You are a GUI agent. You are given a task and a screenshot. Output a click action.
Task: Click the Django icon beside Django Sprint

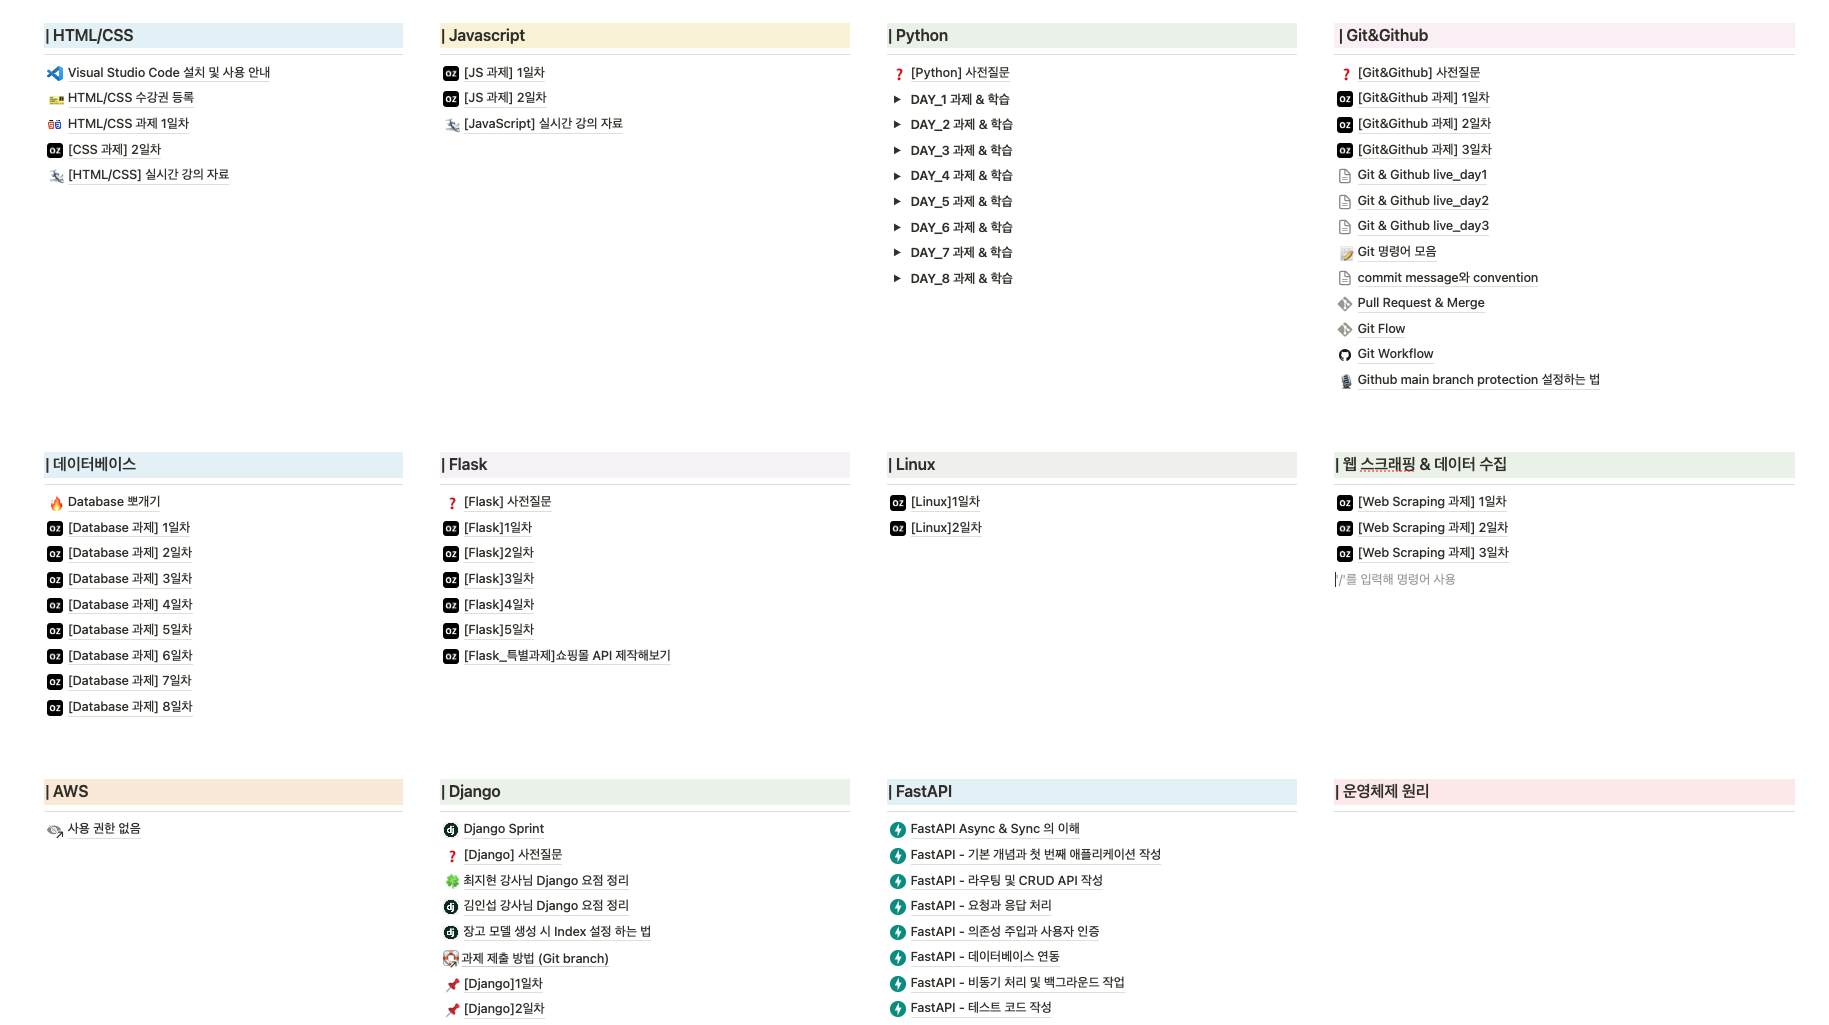click(451, 830)
